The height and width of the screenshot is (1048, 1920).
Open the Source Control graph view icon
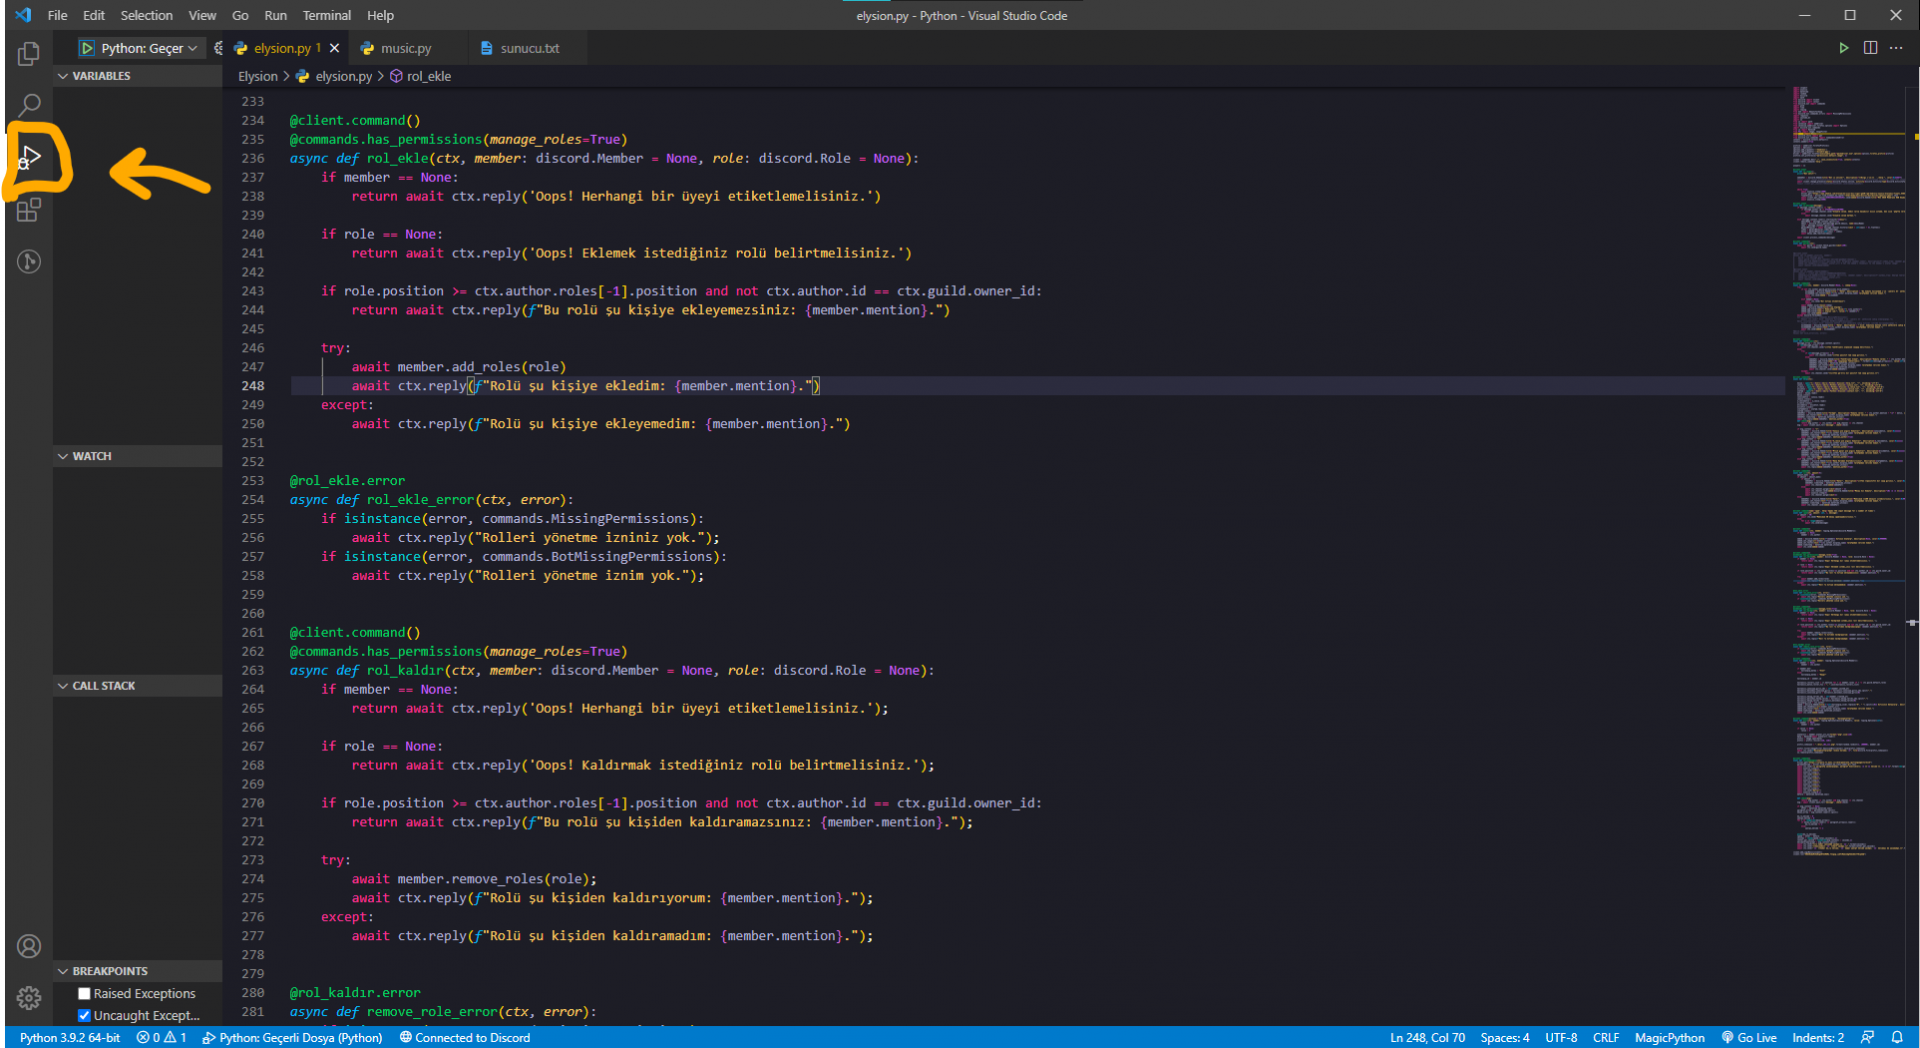point(29,261)
